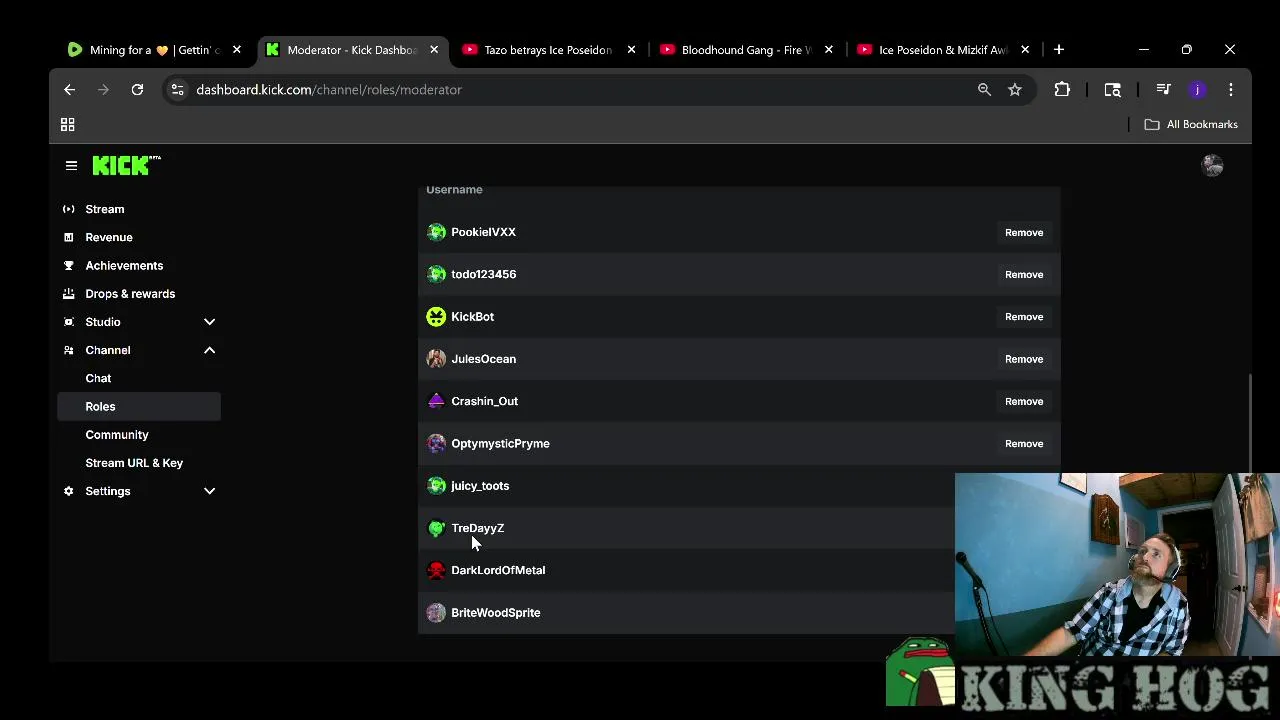Open the Stream page
Viewport: 1280px width, 720px height.
click(x=105, y=209)
